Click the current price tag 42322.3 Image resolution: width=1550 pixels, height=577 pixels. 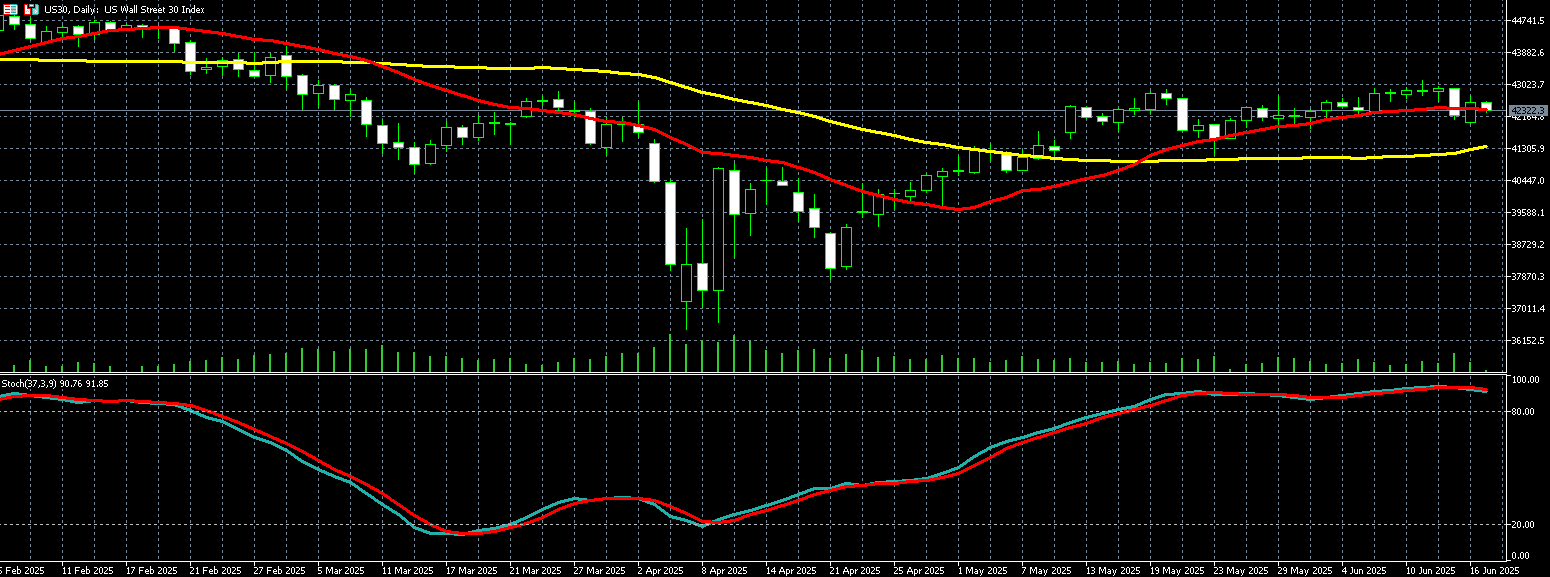pos(1528,110)
